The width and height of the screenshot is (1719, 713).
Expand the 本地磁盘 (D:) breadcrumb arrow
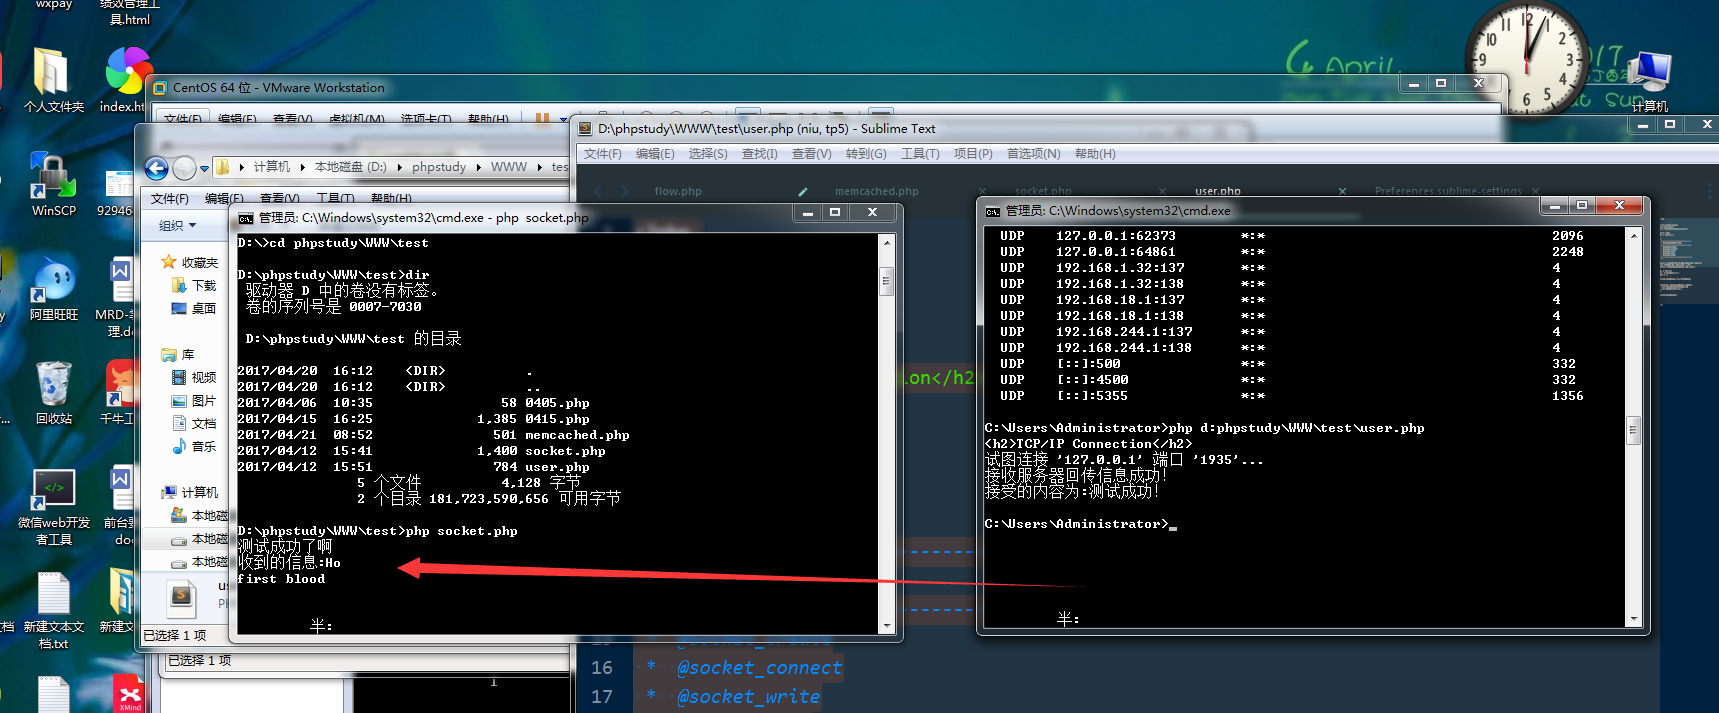[x=399, y=167]
